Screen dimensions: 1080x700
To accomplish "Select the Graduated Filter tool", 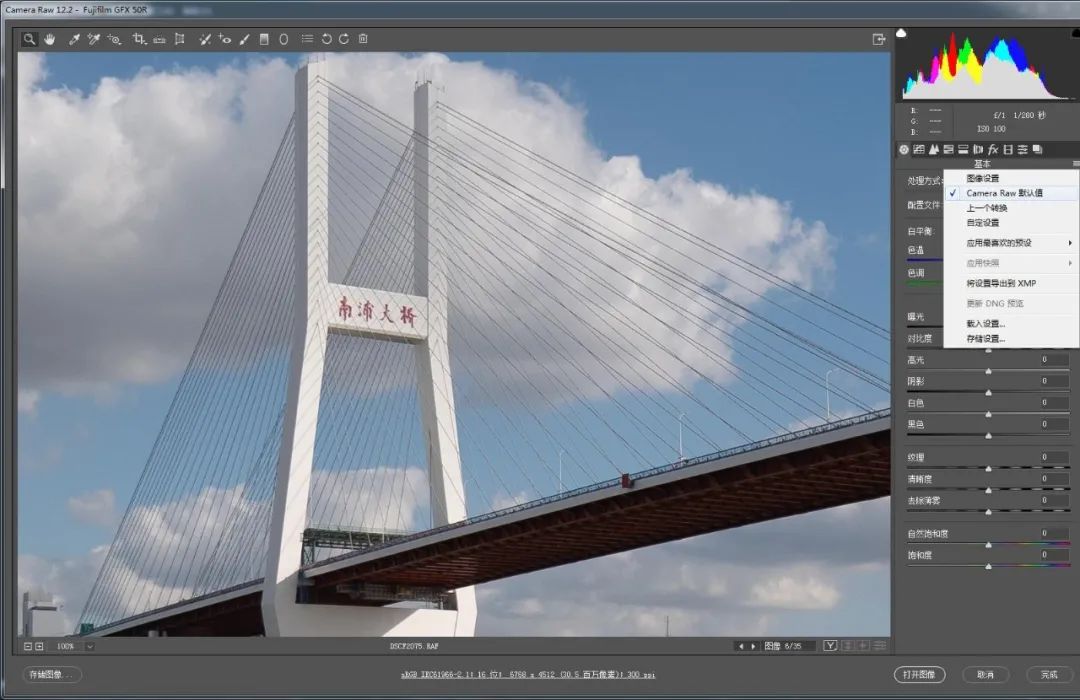I will pyautogui.click(x=264, y=39).
